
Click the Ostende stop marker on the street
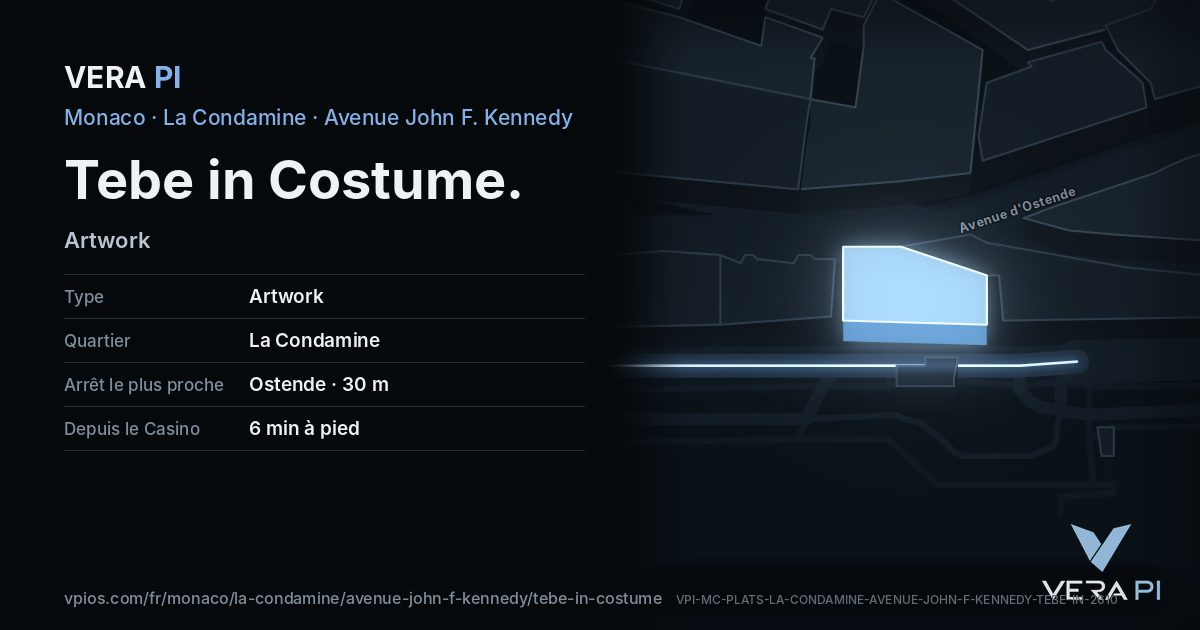[926, 372]
